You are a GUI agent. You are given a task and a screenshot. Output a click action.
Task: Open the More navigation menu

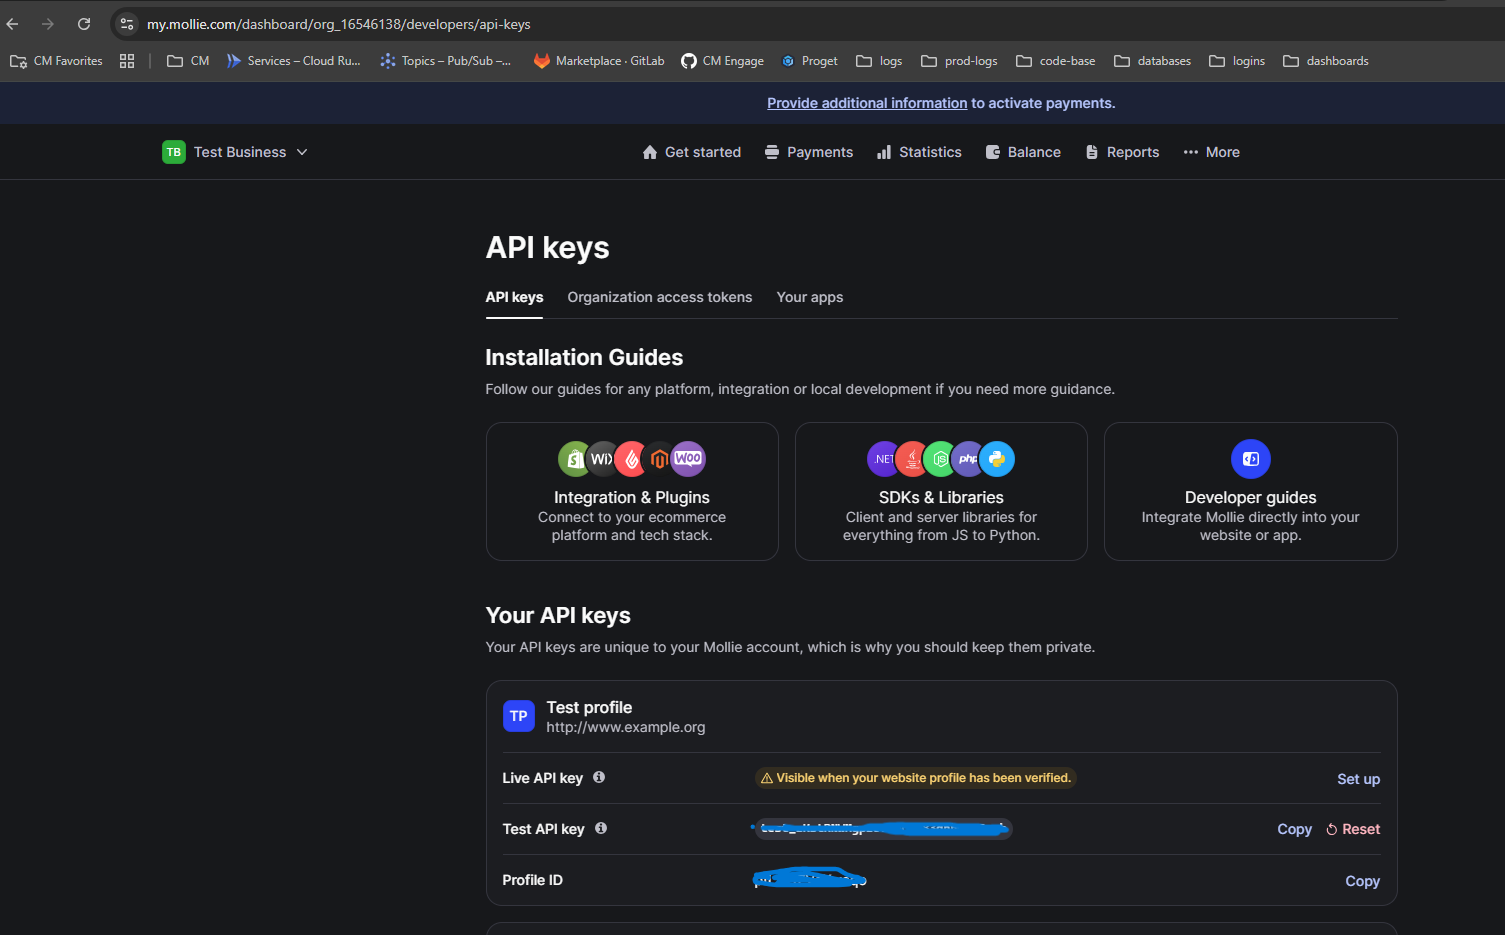tap(1212, 152)
